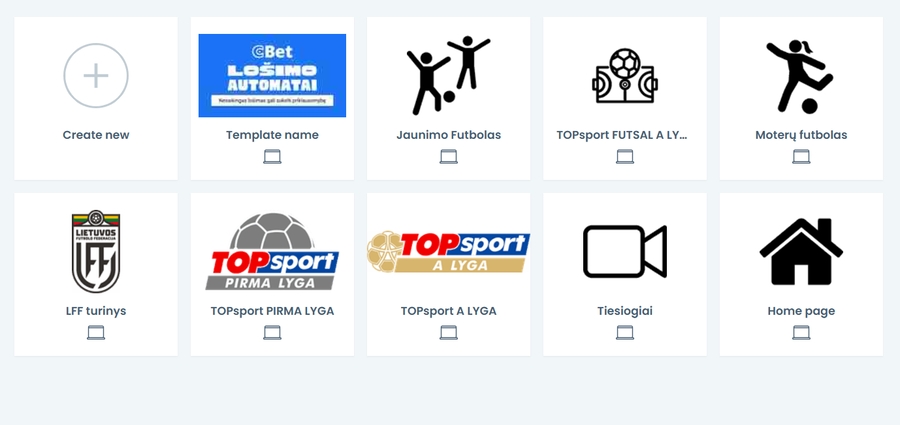Click the laptop icon under LFF turinys

96,333
